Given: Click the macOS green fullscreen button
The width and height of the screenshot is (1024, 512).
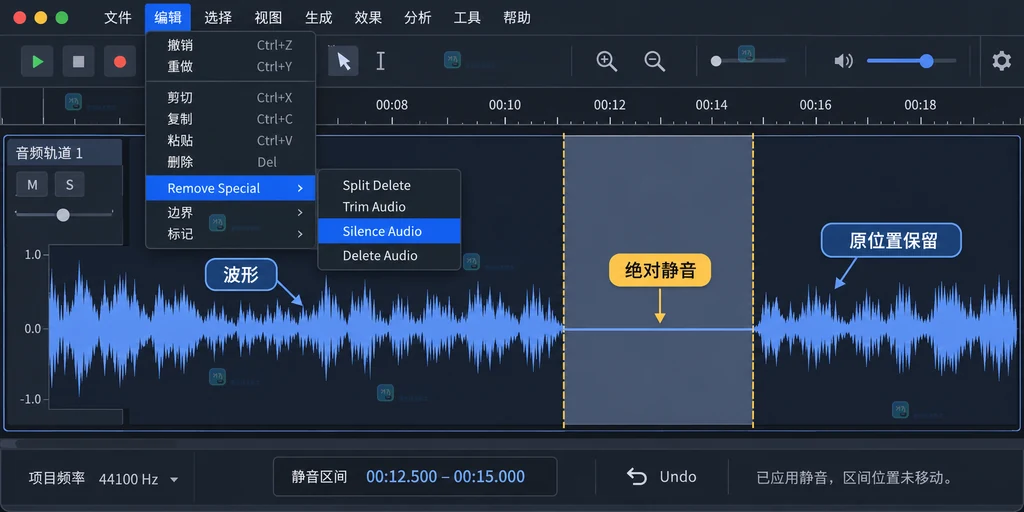Looking at the screenshot, I should click(61, 18).
